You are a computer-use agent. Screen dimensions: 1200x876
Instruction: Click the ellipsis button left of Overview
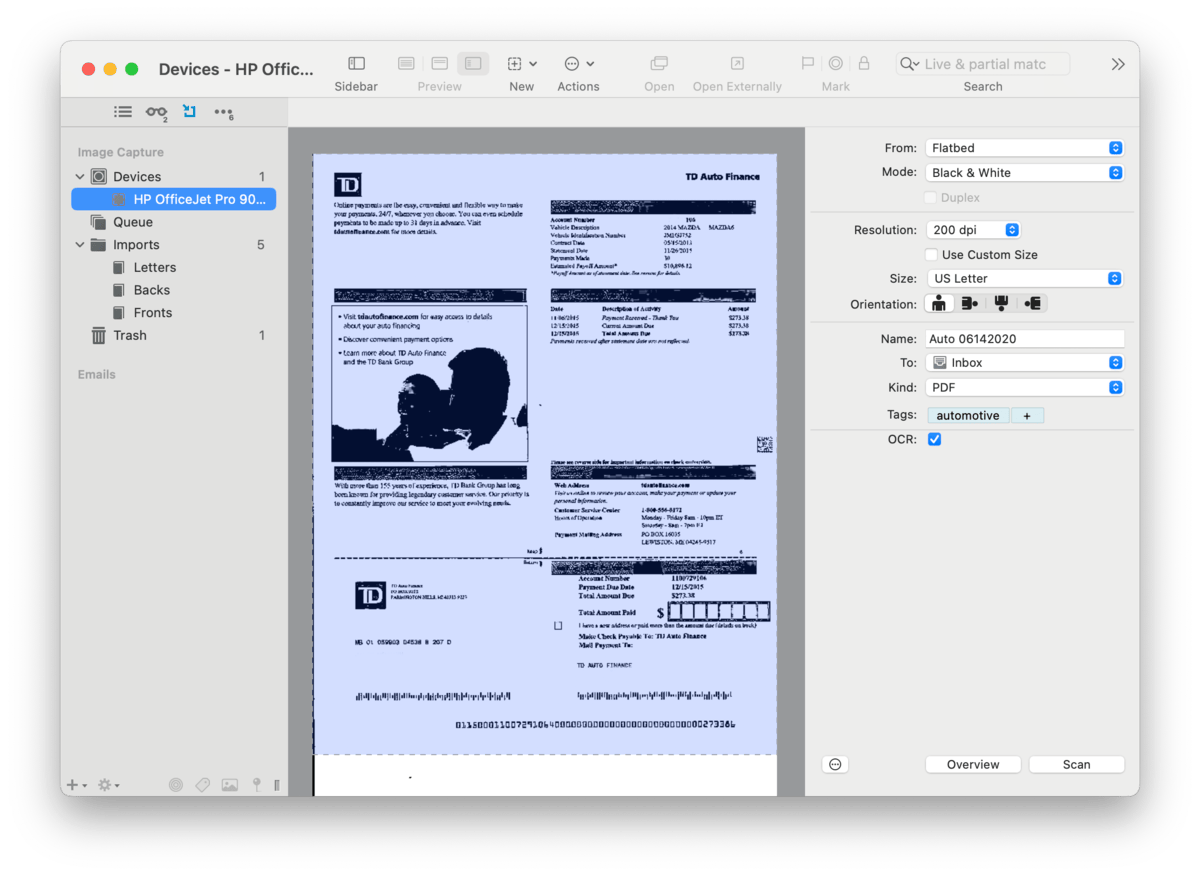tap(836, 764)
